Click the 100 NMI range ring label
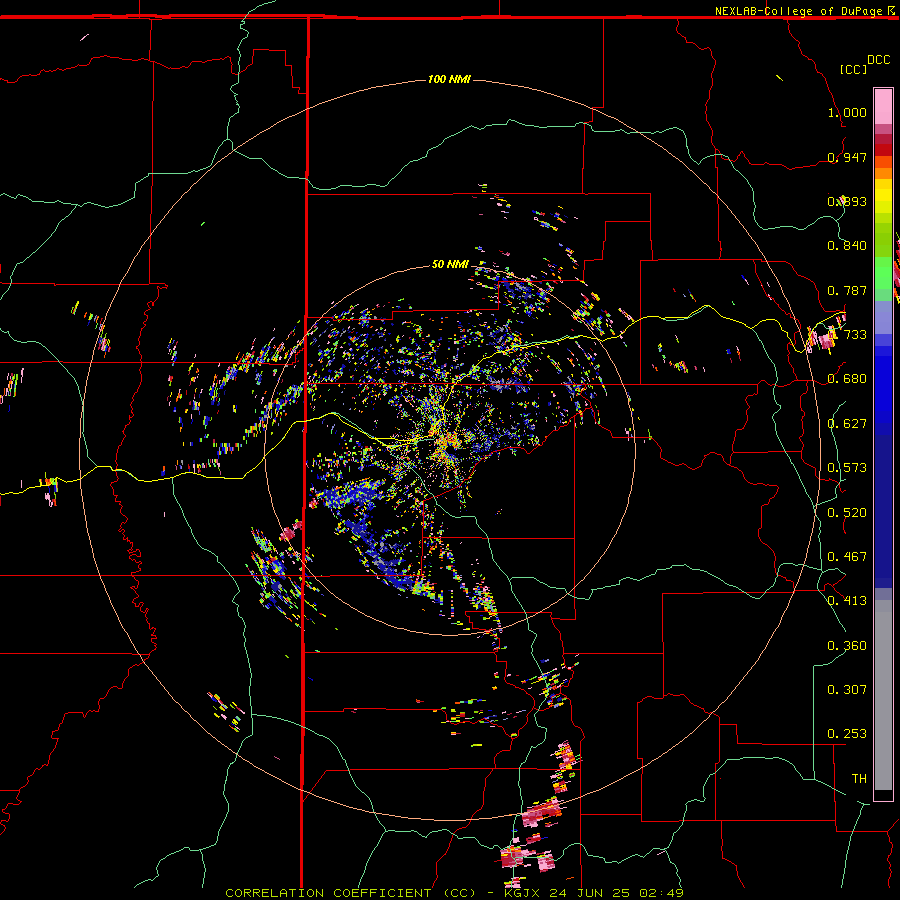The width and height of the screenshot is (900, 900). (x=449, y=79)
